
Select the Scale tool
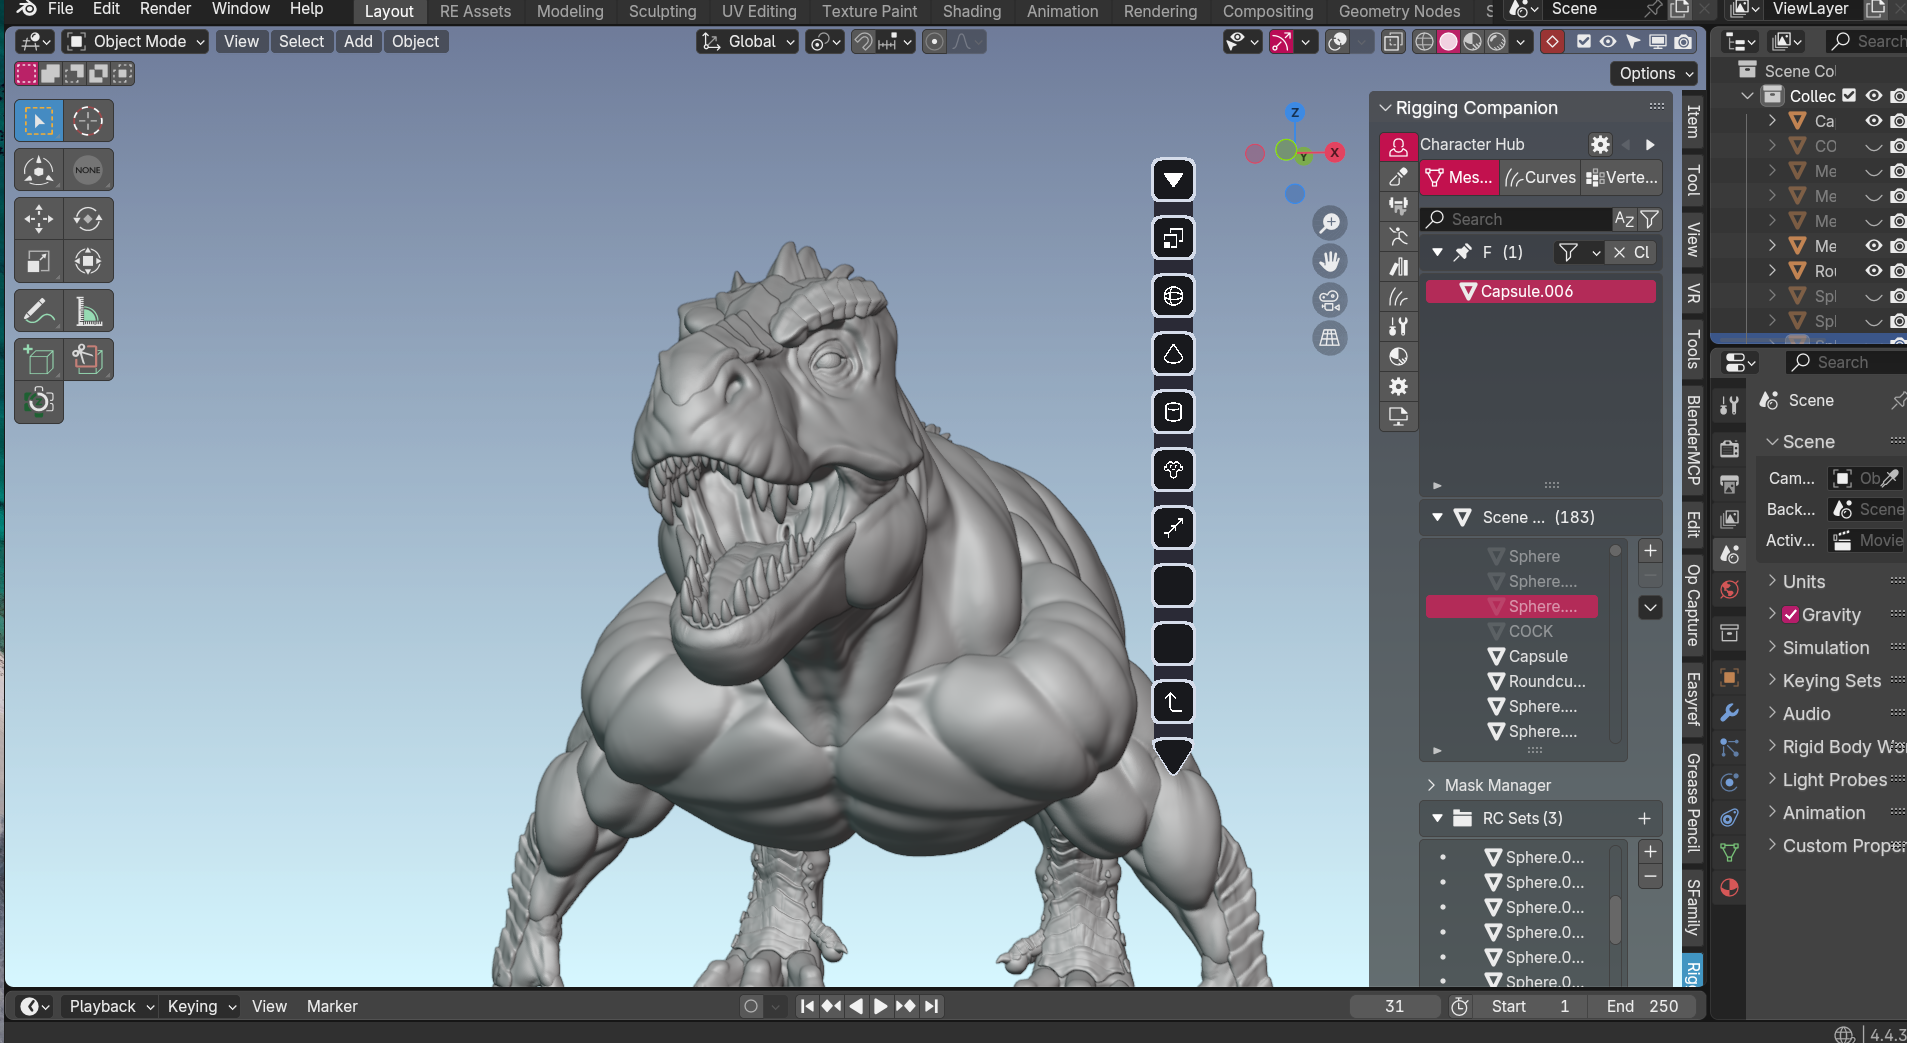click(39, 262)
